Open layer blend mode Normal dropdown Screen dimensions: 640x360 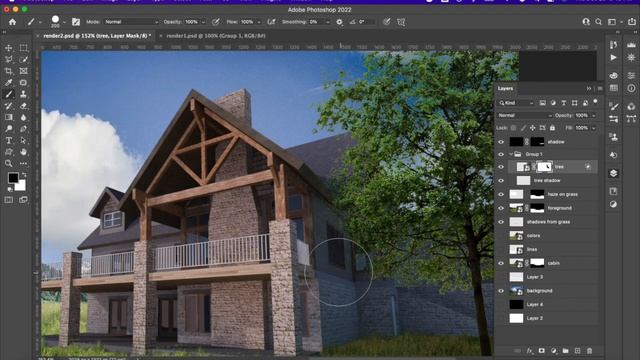click(524, 116)
